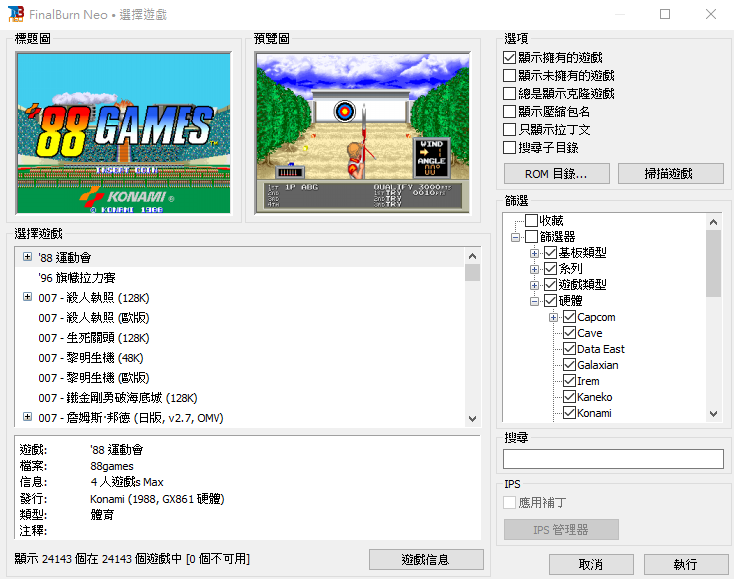Uncheck the 基板類型 filter checkbox
Screen dimensions: 734x579
(x=550, y=252)
